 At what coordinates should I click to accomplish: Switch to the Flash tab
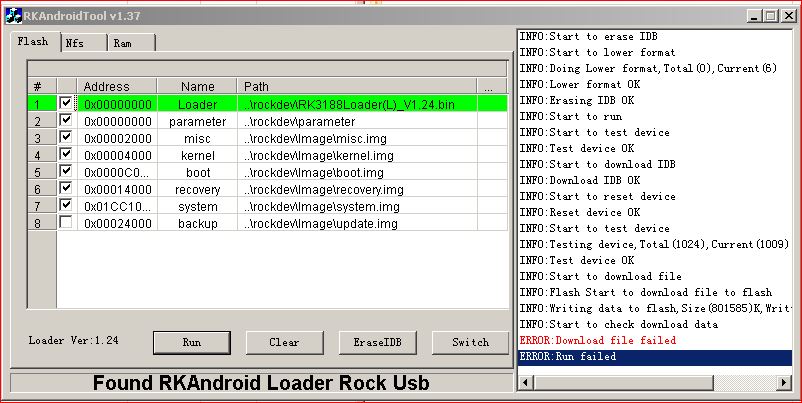click(x=34, y=41)
